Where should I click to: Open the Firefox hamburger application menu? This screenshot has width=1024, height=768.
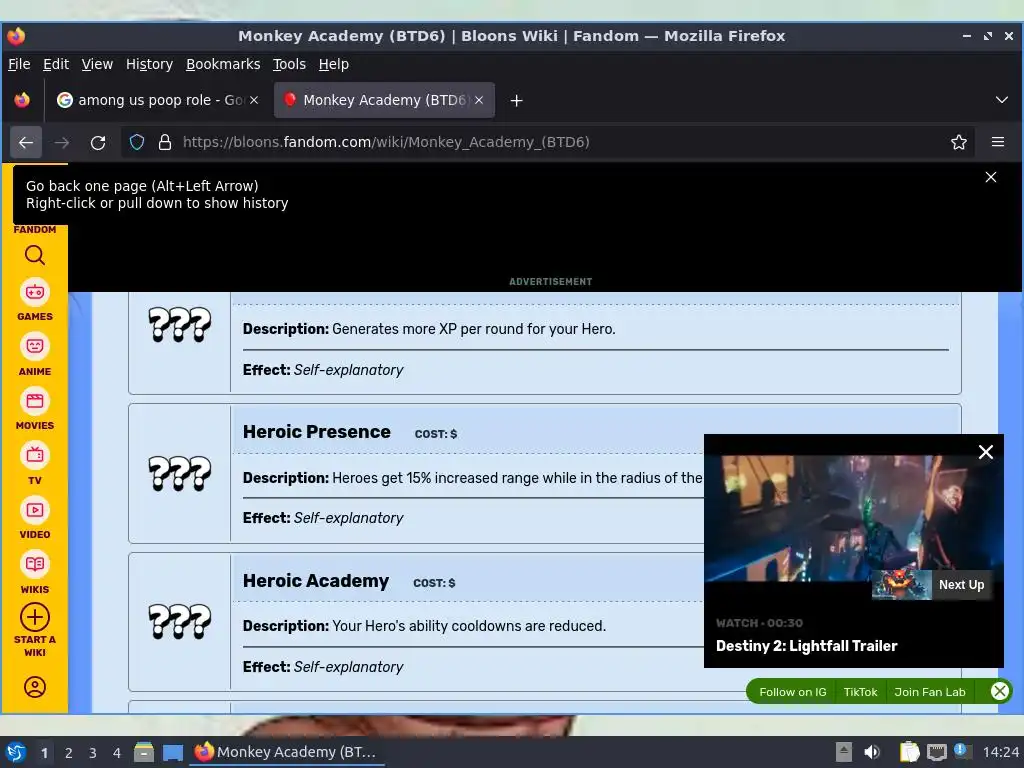pyautogui.click(x=998, y=142)
